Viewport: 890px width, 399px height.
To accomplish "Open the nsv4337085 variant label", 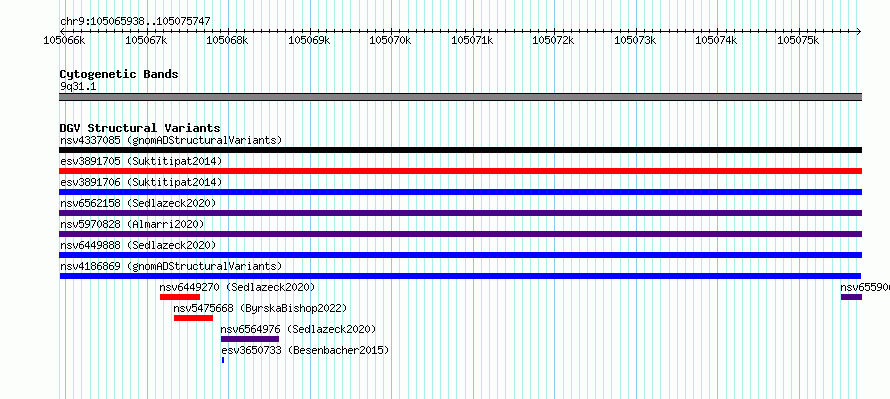I will 171,140.
